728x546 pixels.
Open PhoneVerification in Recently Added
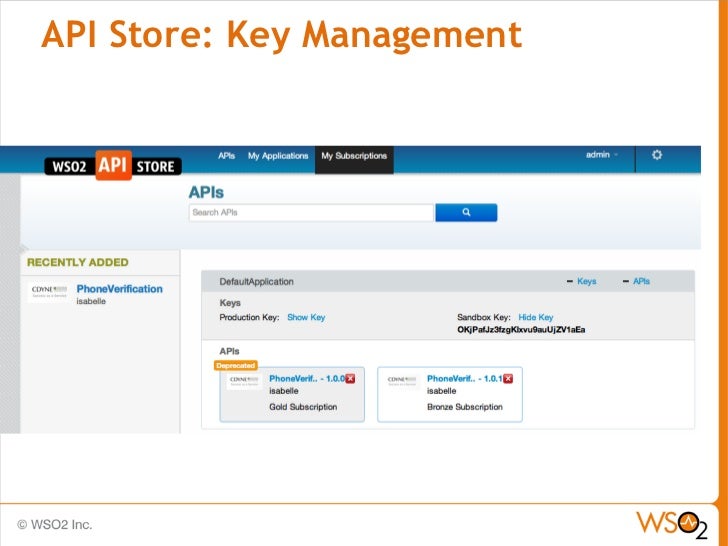coord(119,289)
